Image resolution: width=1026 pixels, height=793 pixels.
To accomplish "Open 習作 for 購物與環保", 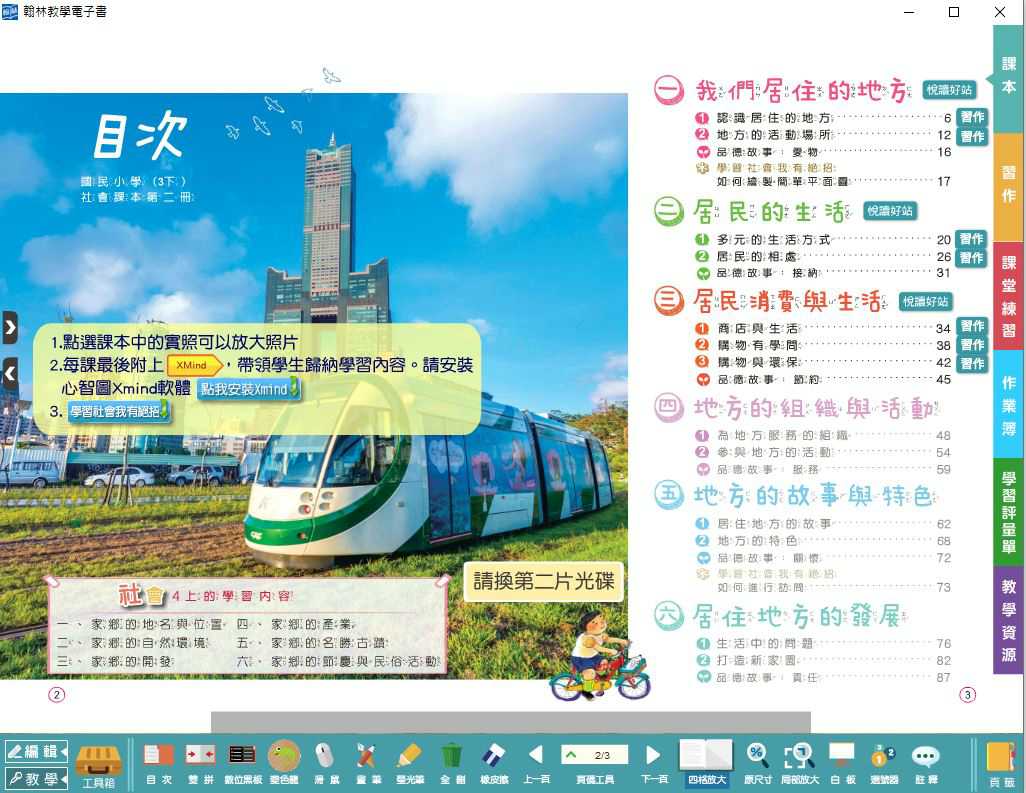I will (972, 364).
